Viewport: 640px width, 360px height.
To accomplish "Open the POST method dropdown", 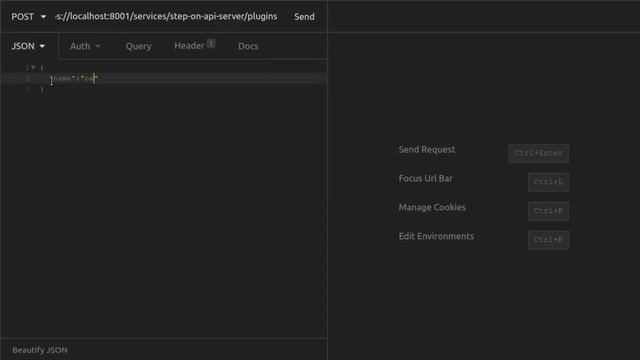I will (28, 17).
